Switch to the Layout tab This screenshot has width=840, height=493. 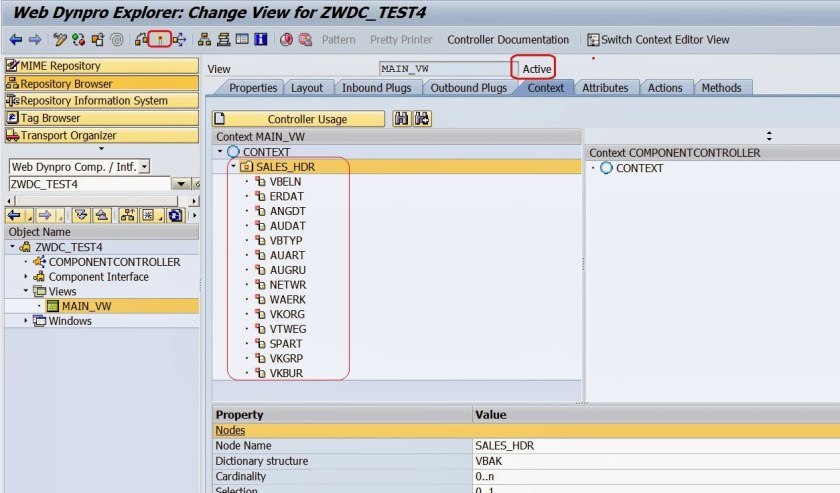(x=307, y=88)
